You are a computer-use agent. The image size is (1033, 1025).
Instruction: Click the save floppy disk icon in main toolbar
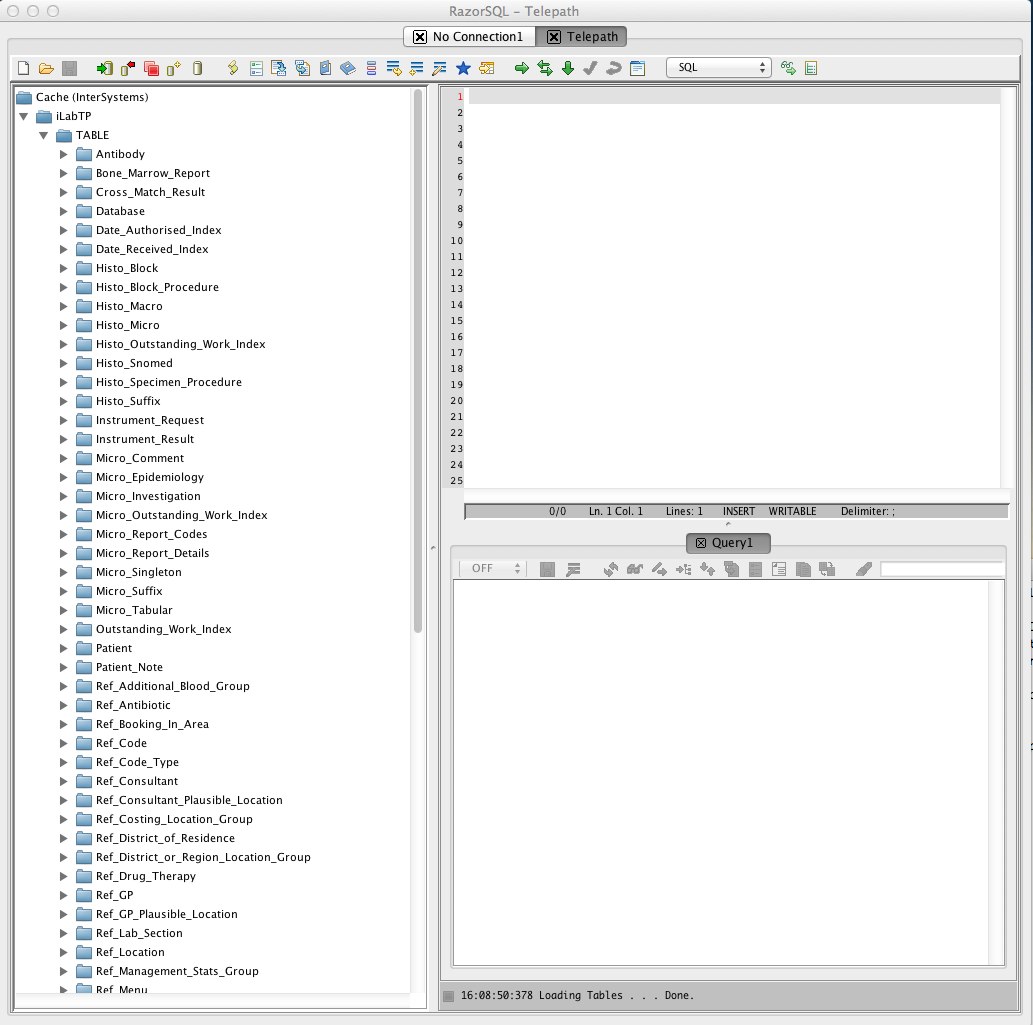click(69, 68)
